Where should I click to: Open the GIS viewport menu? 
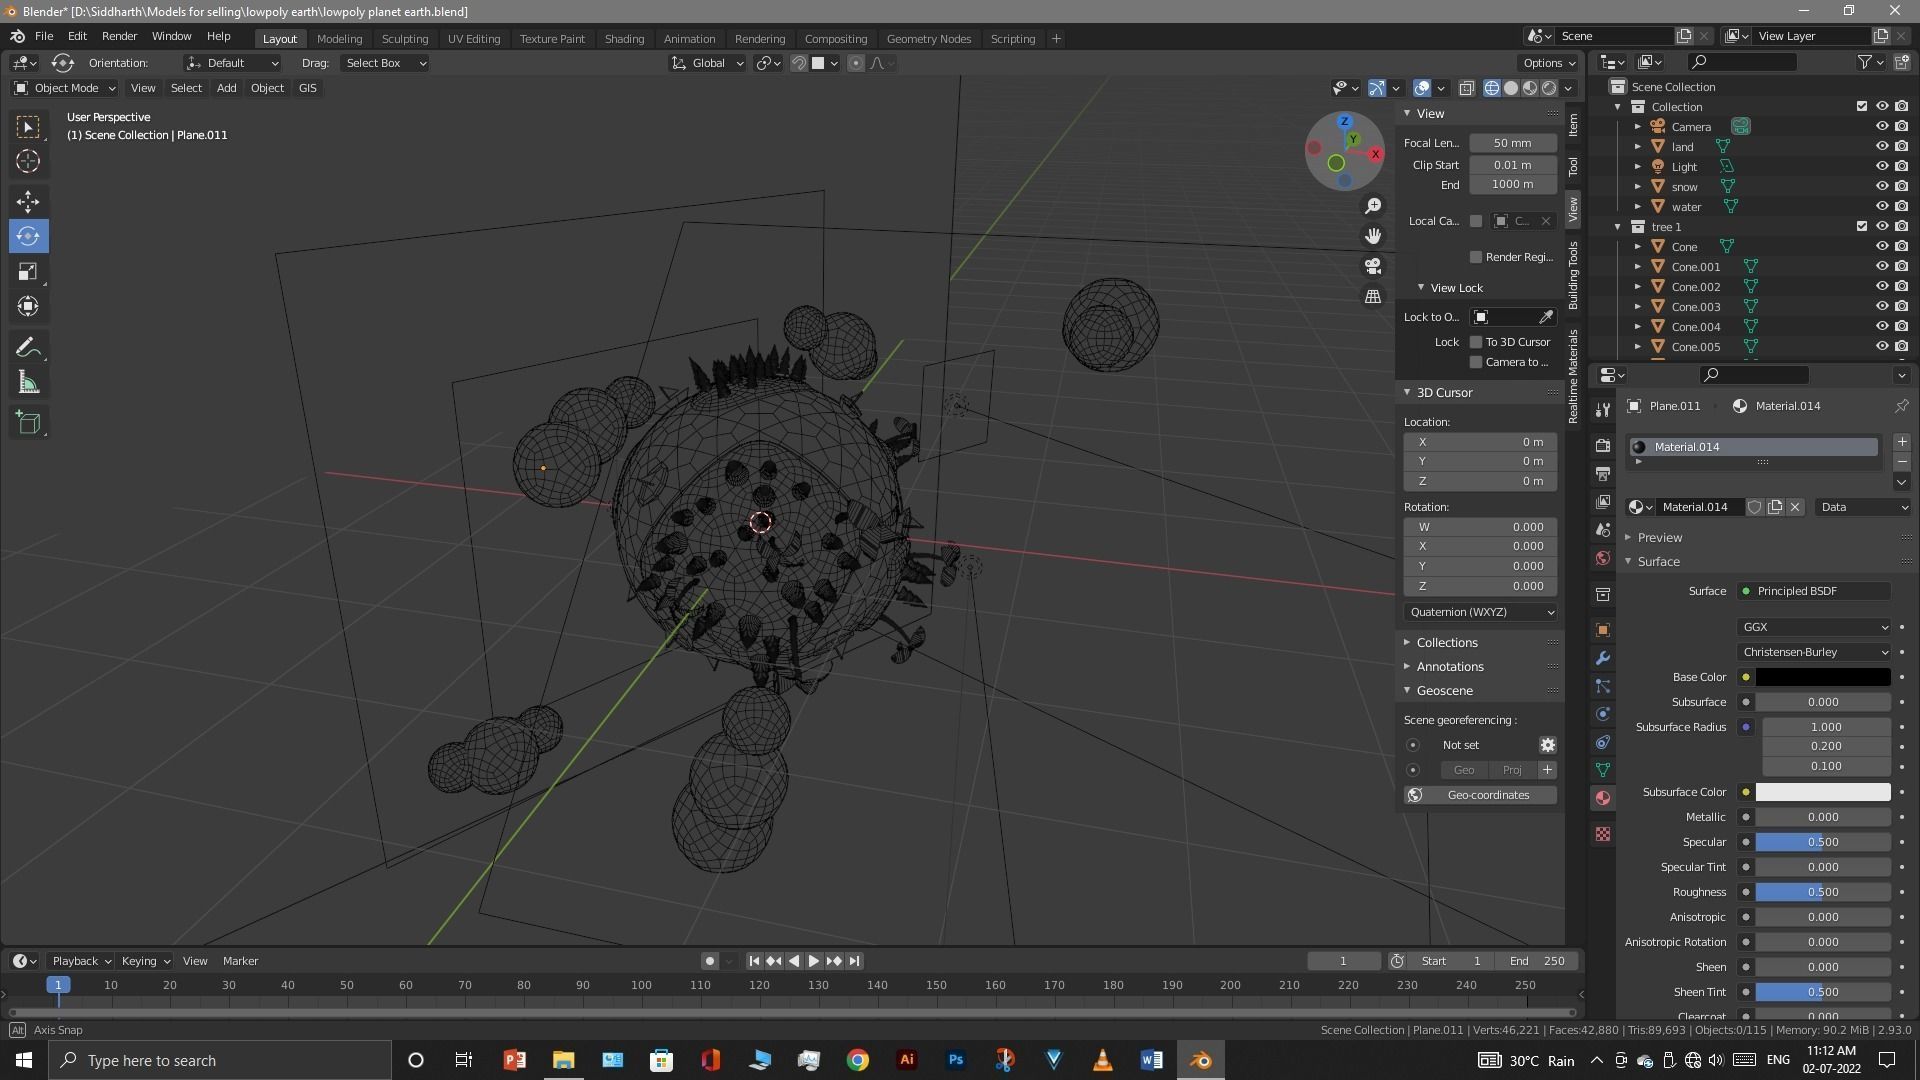click(307, 88)
